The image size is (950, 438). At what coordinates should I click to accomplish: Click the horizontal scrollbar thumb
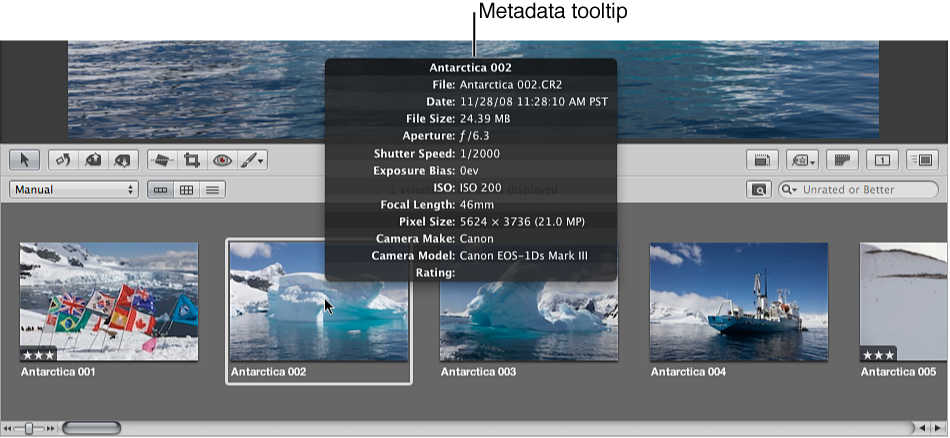point(91,428)
